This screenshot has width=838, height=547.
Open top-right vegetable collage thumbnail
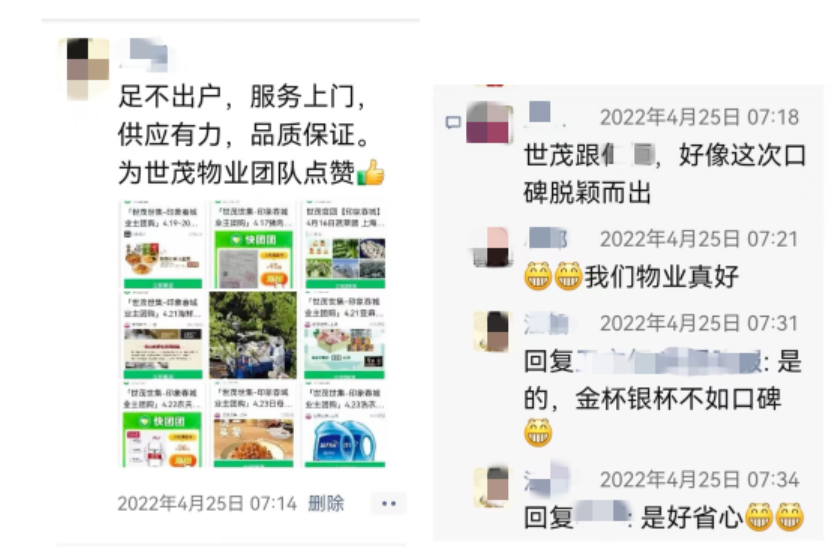344,245
